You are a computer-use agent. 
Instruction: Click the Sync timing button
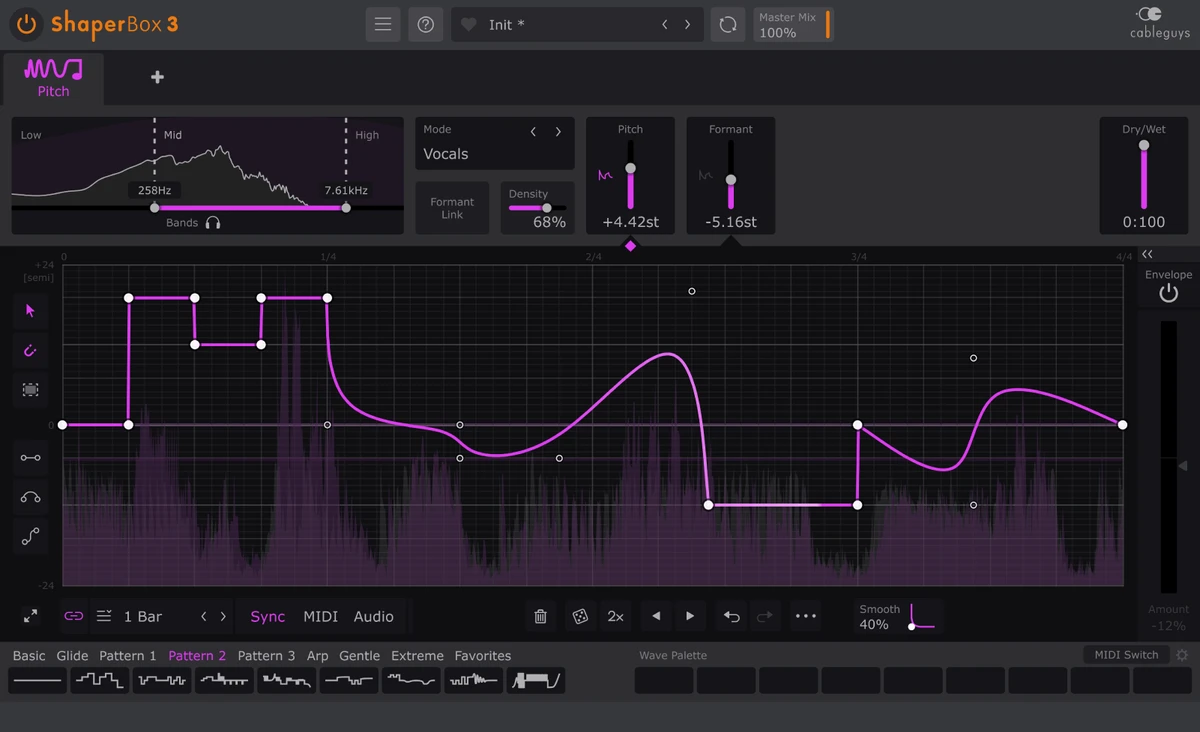pos(267,616)
